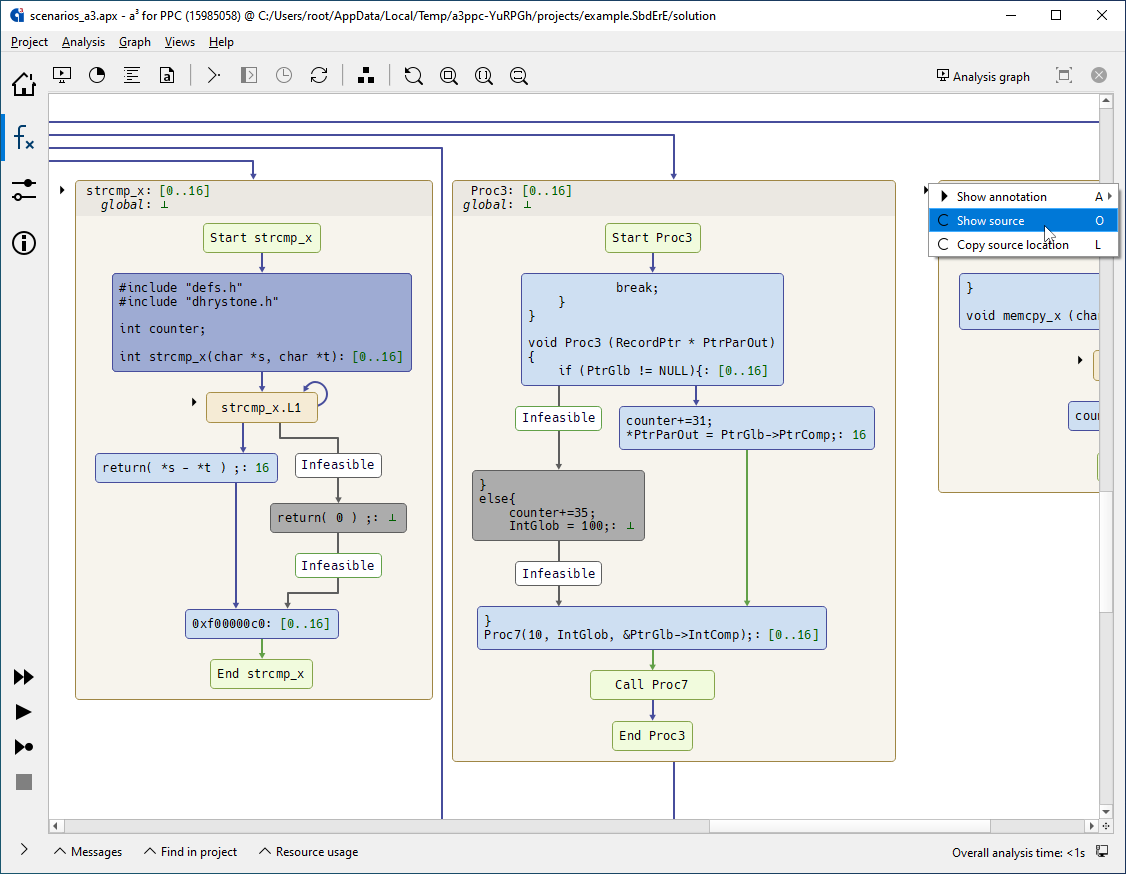The width and height of the screenshot is (1126, 874).
Task: Click the Proc7(10, IntGlob...) block
Action: [652, 628]
